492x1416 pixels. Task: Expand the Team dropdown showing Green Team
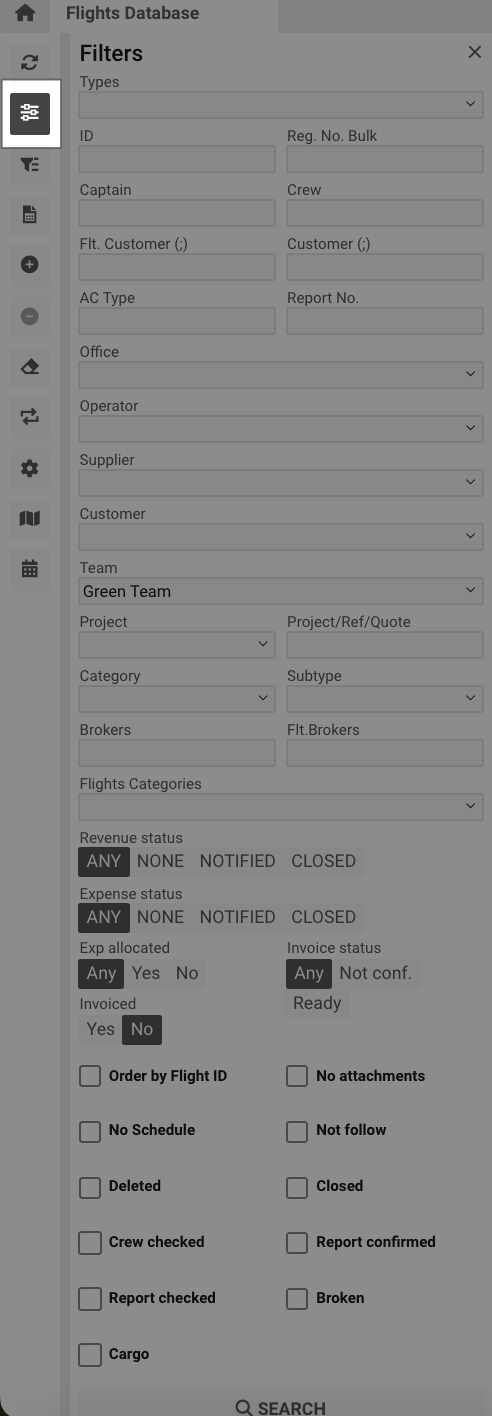click(x=281, y=591)
